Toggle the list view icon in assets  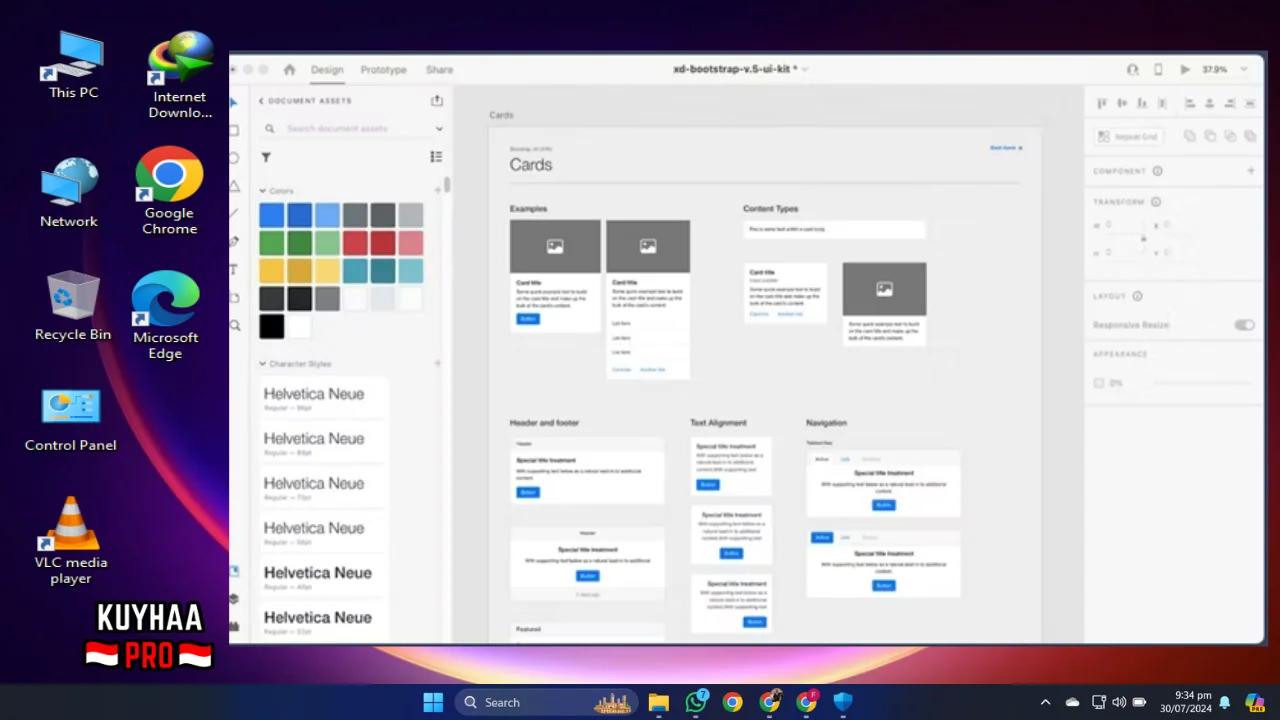click(x=436, y=157)
